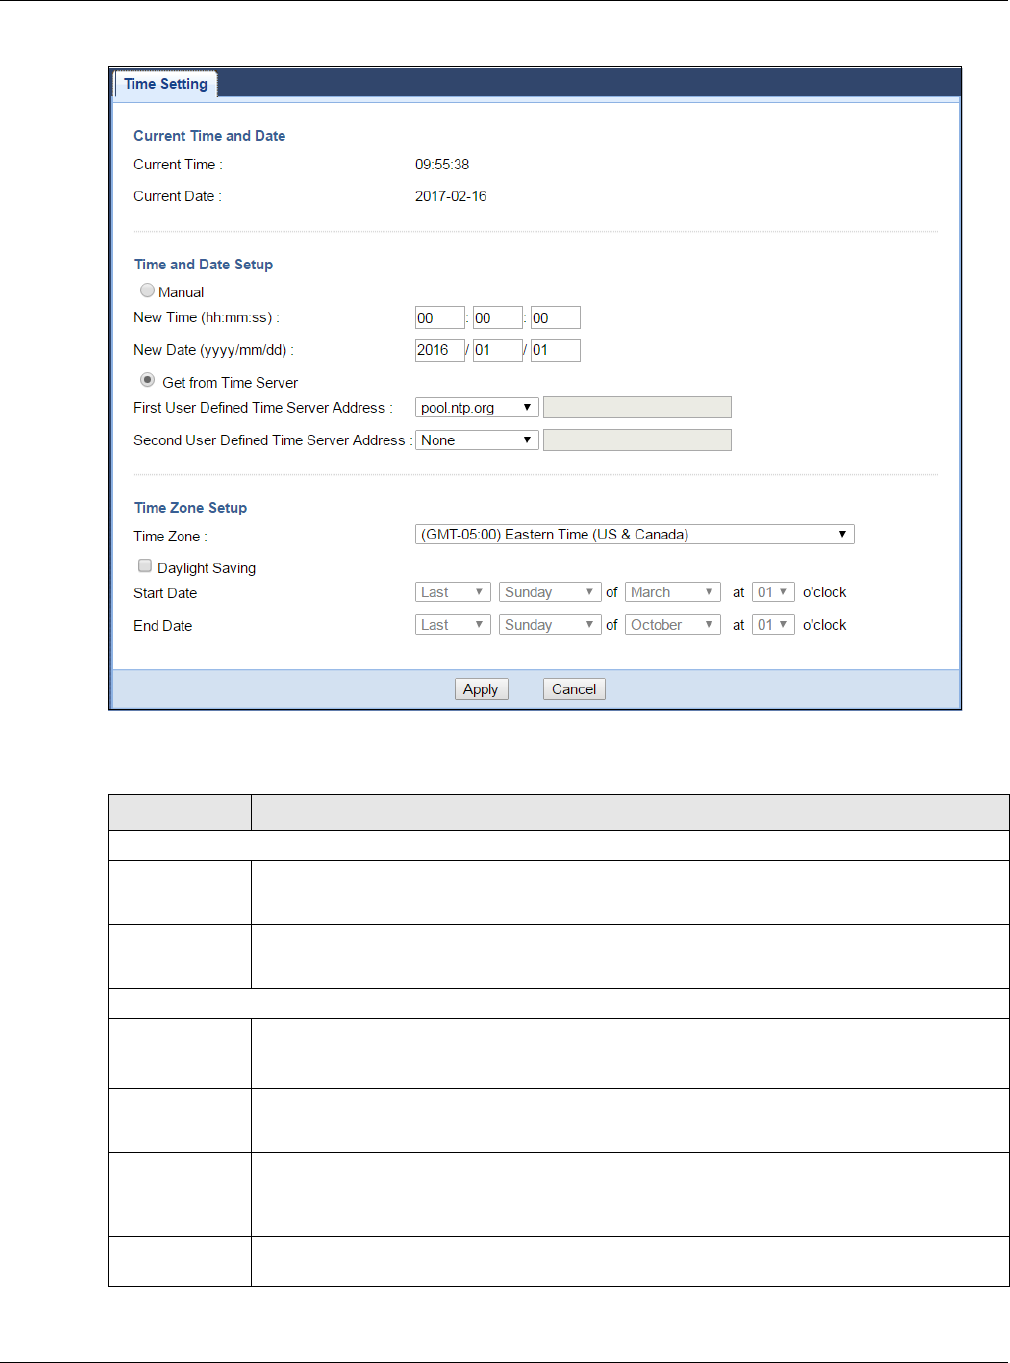Click the Time Zone Setup heading
Image resolution: width=1010 pixels, height=1363 pixels.
tap(191, 508)
